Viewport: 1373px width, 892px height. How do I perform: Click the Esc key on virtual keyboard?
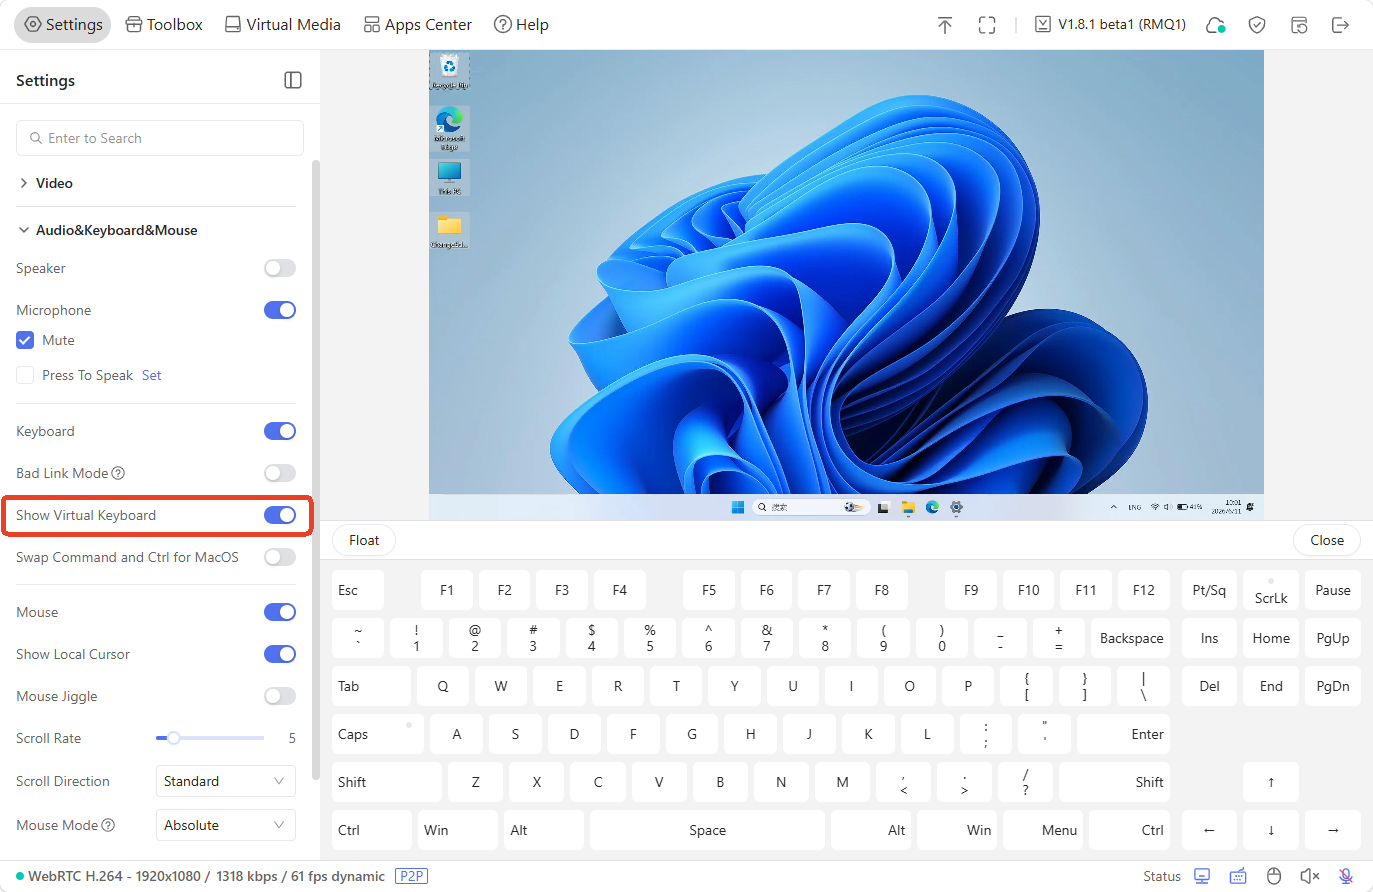(357, 590)
